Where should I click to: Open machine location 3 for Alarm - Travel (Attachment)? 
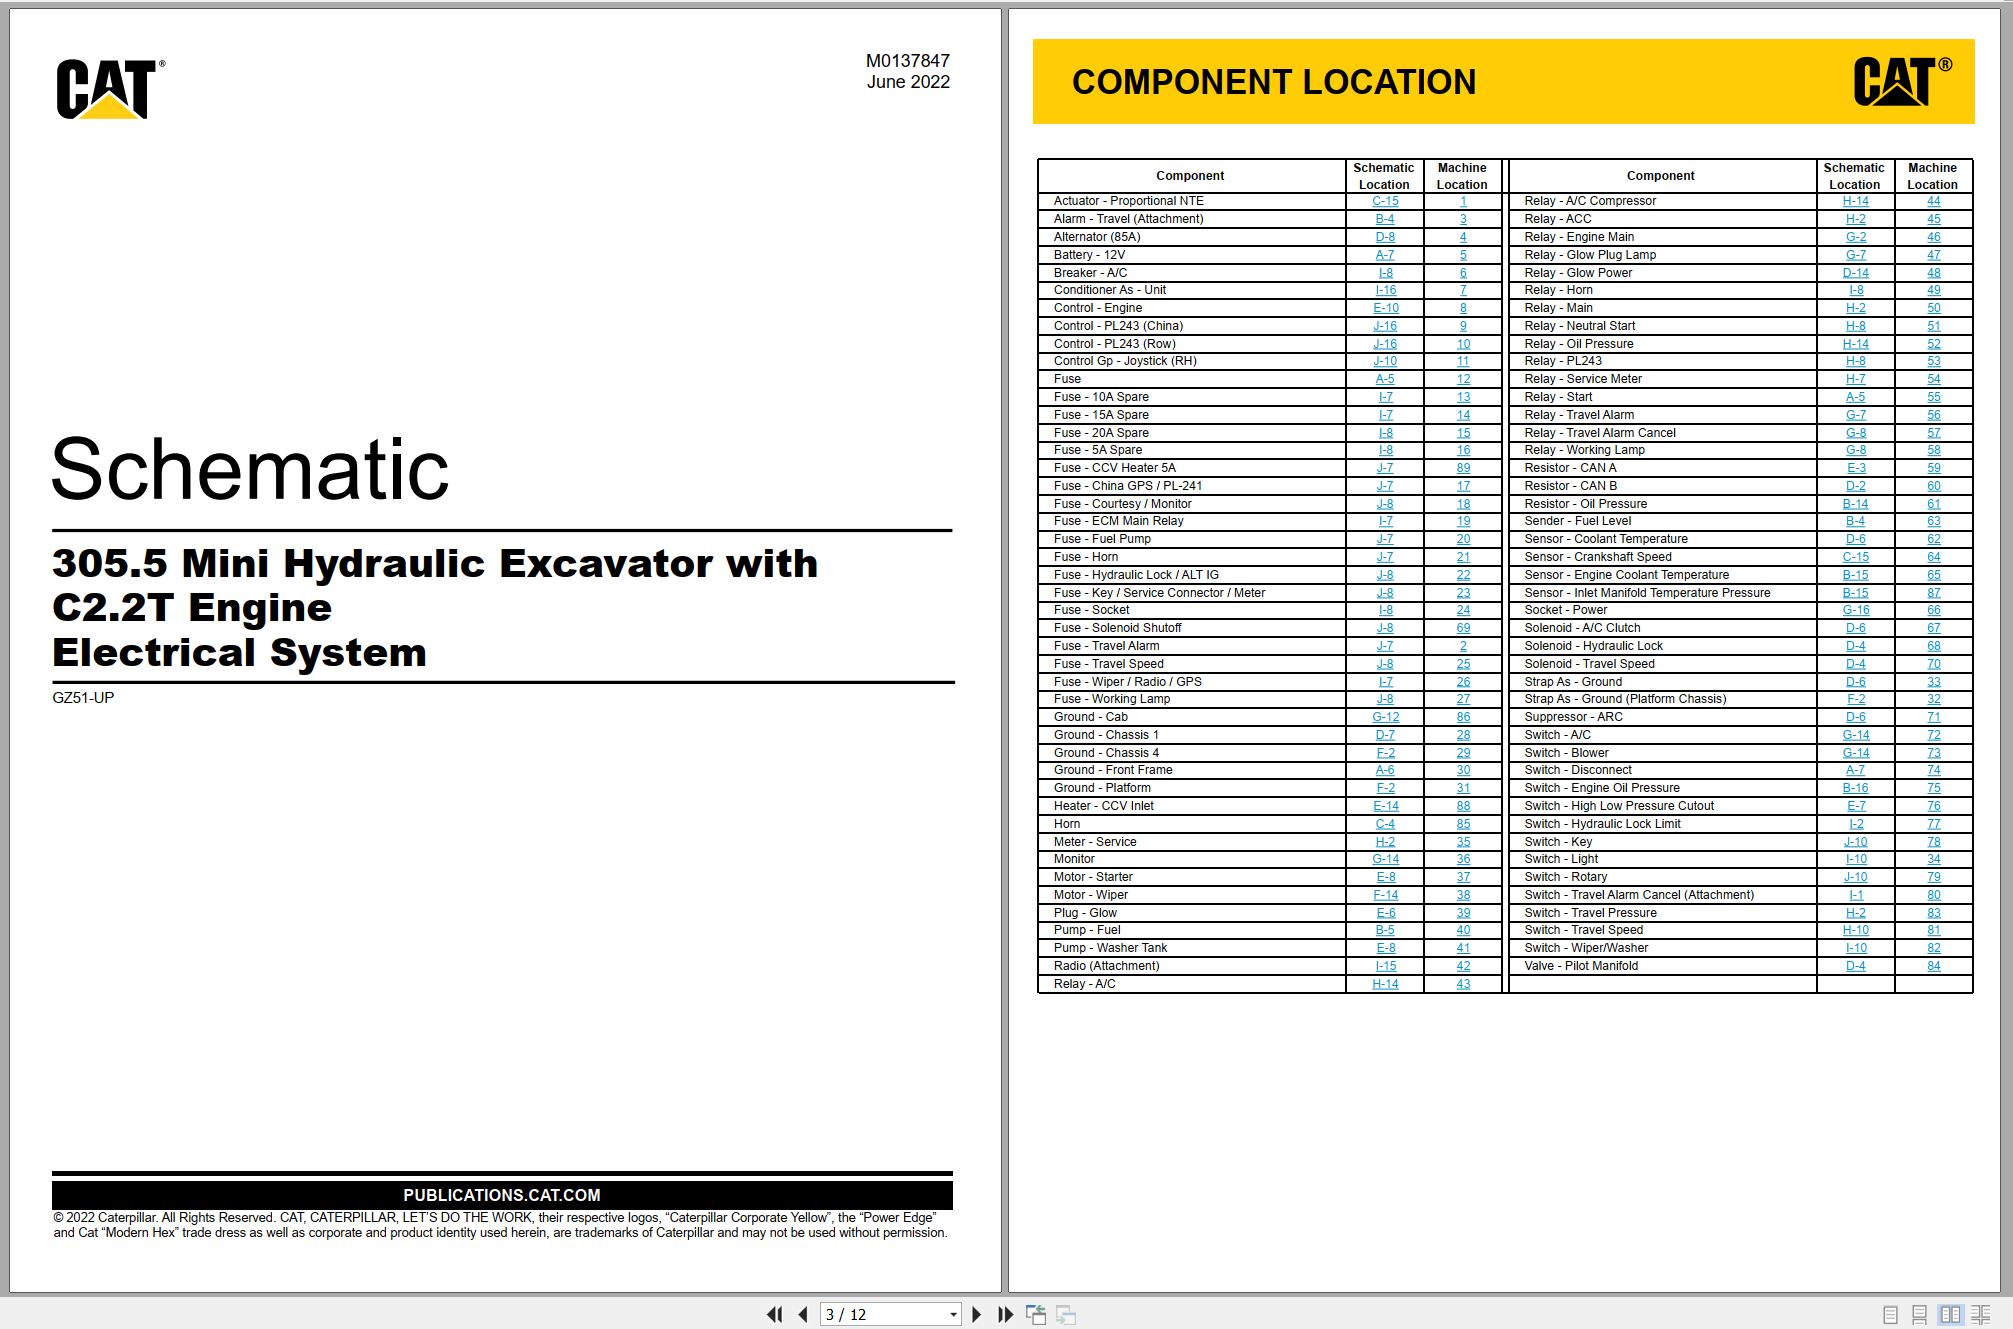point(1463,219)
